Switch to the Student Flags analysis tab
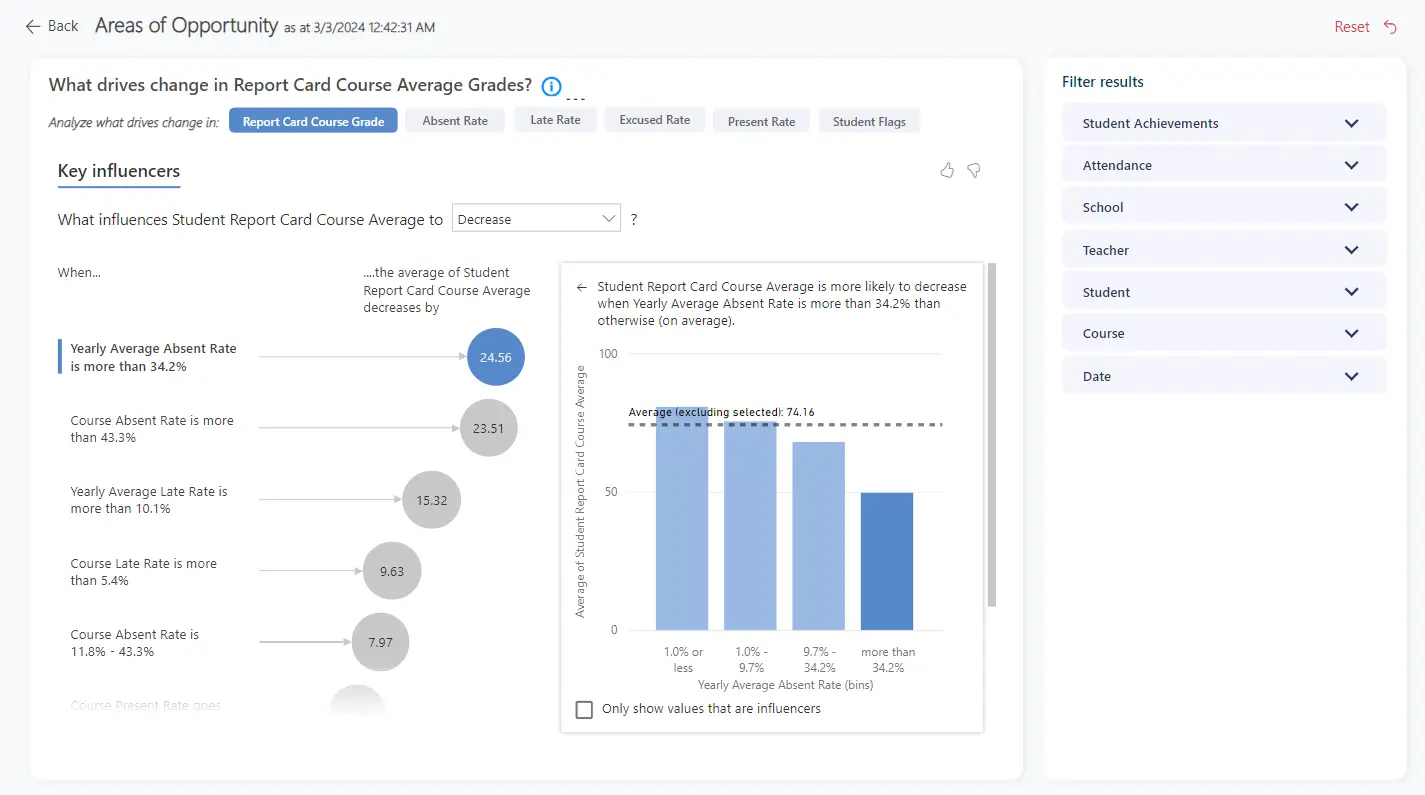Screen dimensions: 1425x795 [x=869, y=120]
